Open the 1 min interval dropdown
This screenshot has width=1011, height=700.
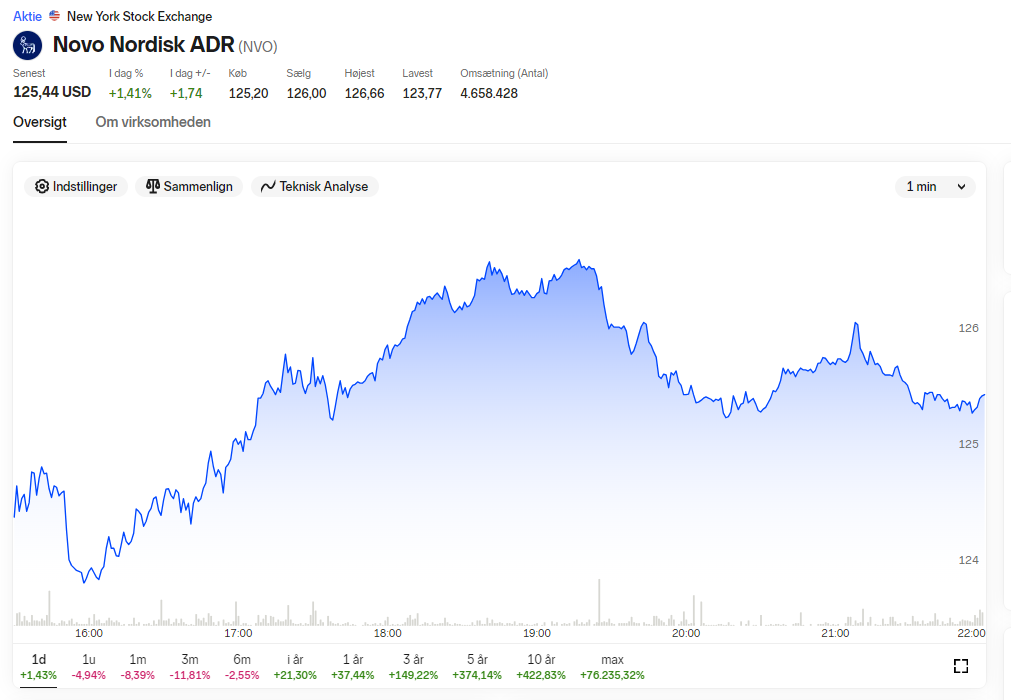935,186
